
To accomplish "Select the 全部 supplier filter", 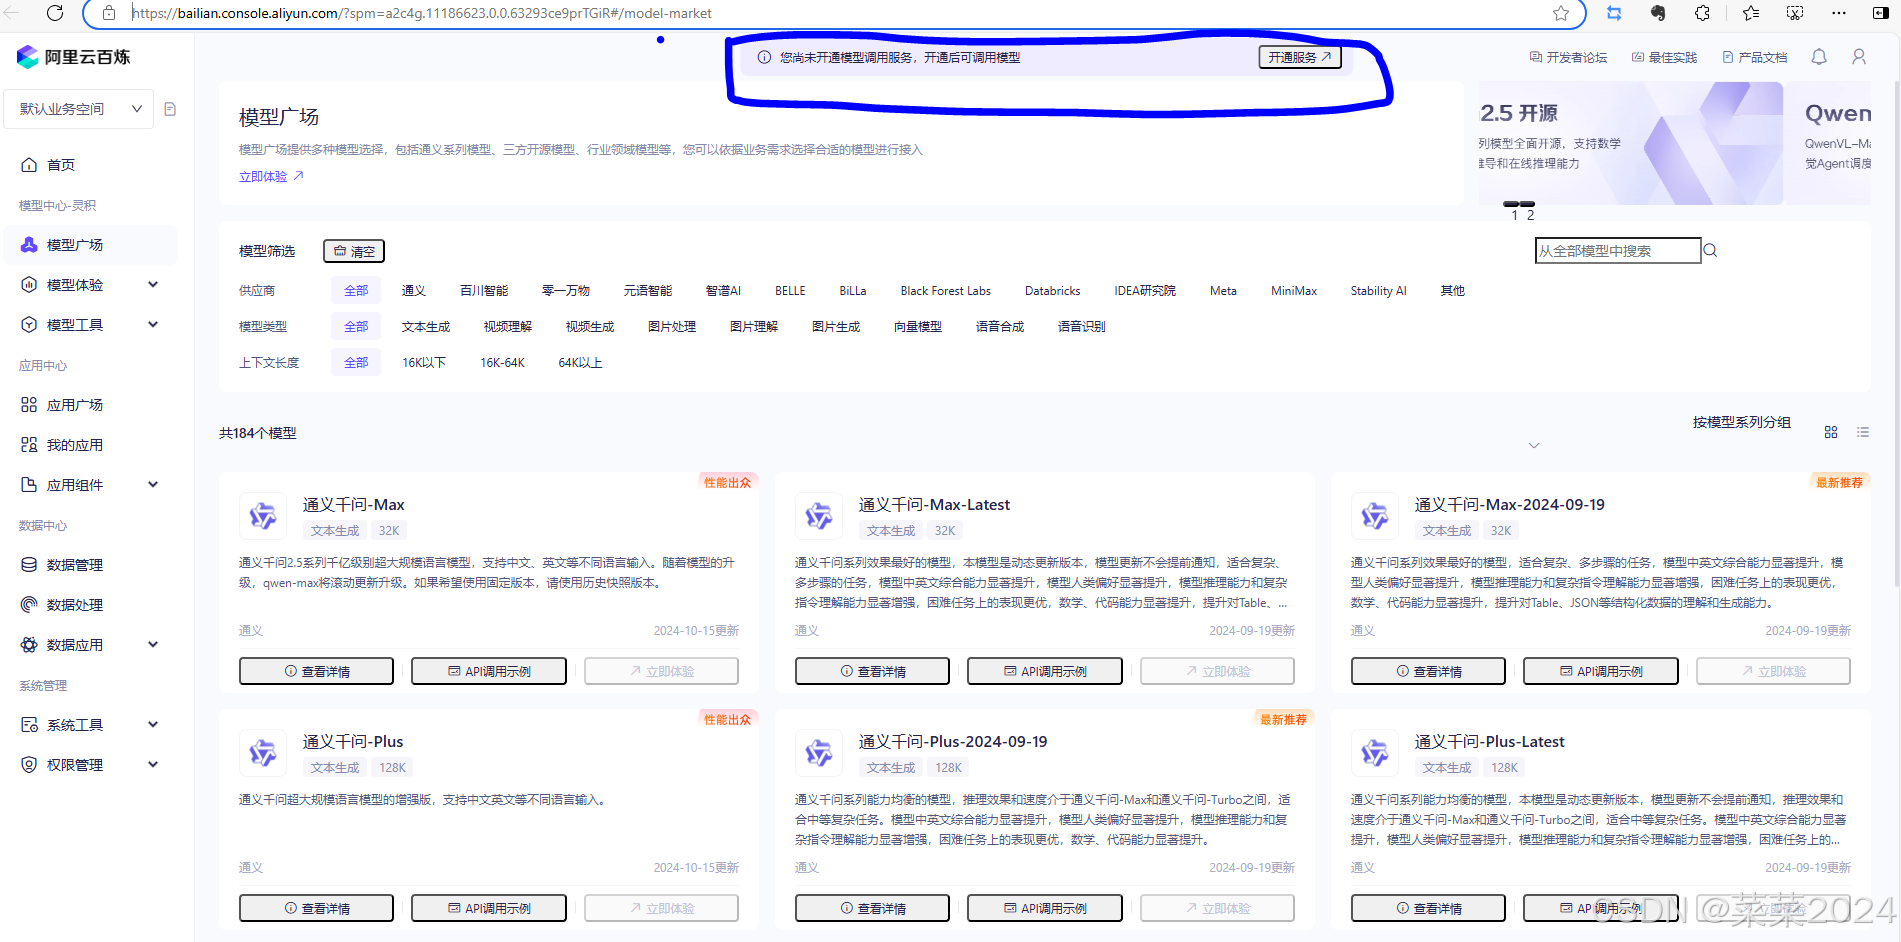I will [x=356, y=291].
